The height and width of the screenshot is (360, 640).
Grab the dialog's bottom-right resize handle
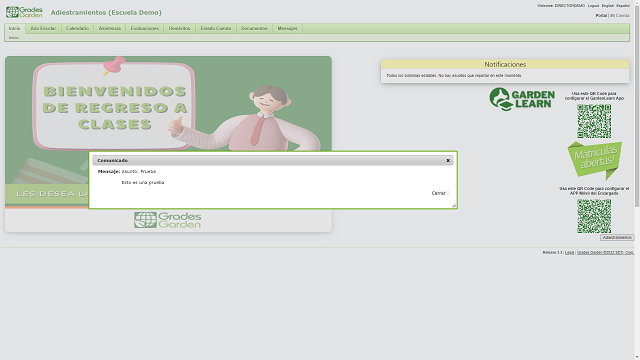click(453, 205)
